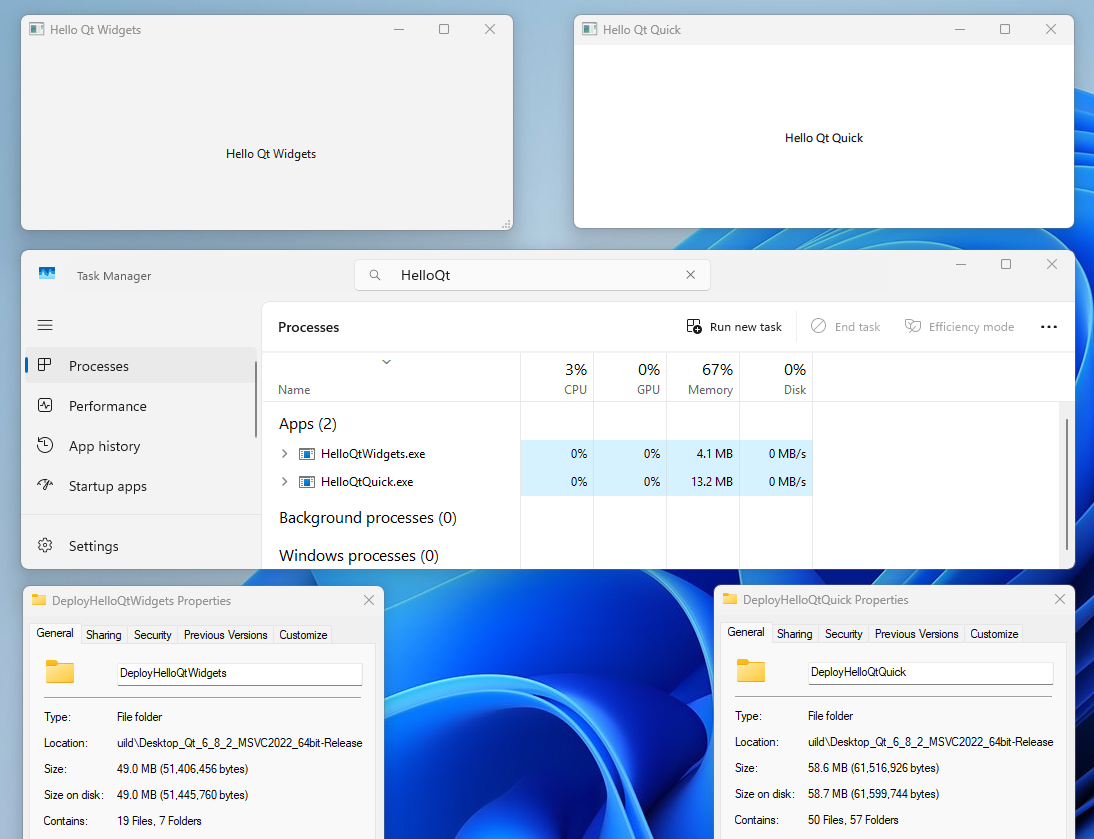Open Task Manager Settings via gear icon
This screenshot has height=839, width=1094.
coord(93,546)
